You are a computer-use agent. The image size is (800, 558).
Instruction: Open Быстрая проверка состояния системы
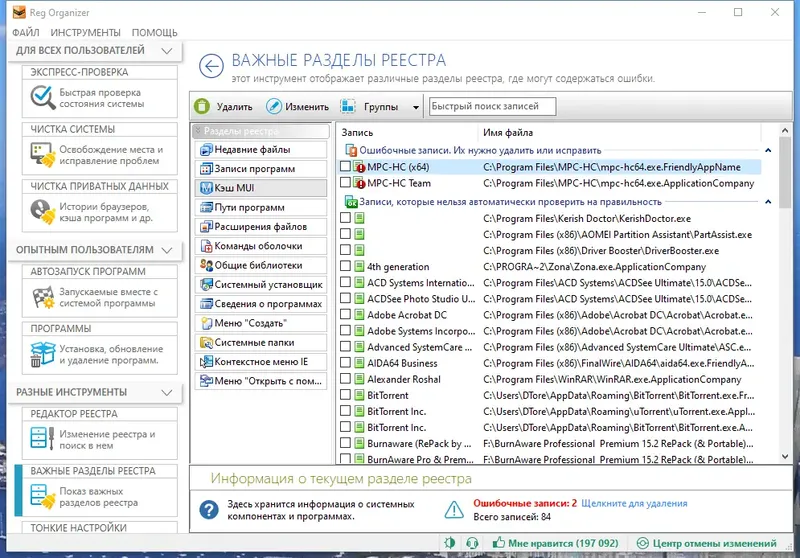100,98
